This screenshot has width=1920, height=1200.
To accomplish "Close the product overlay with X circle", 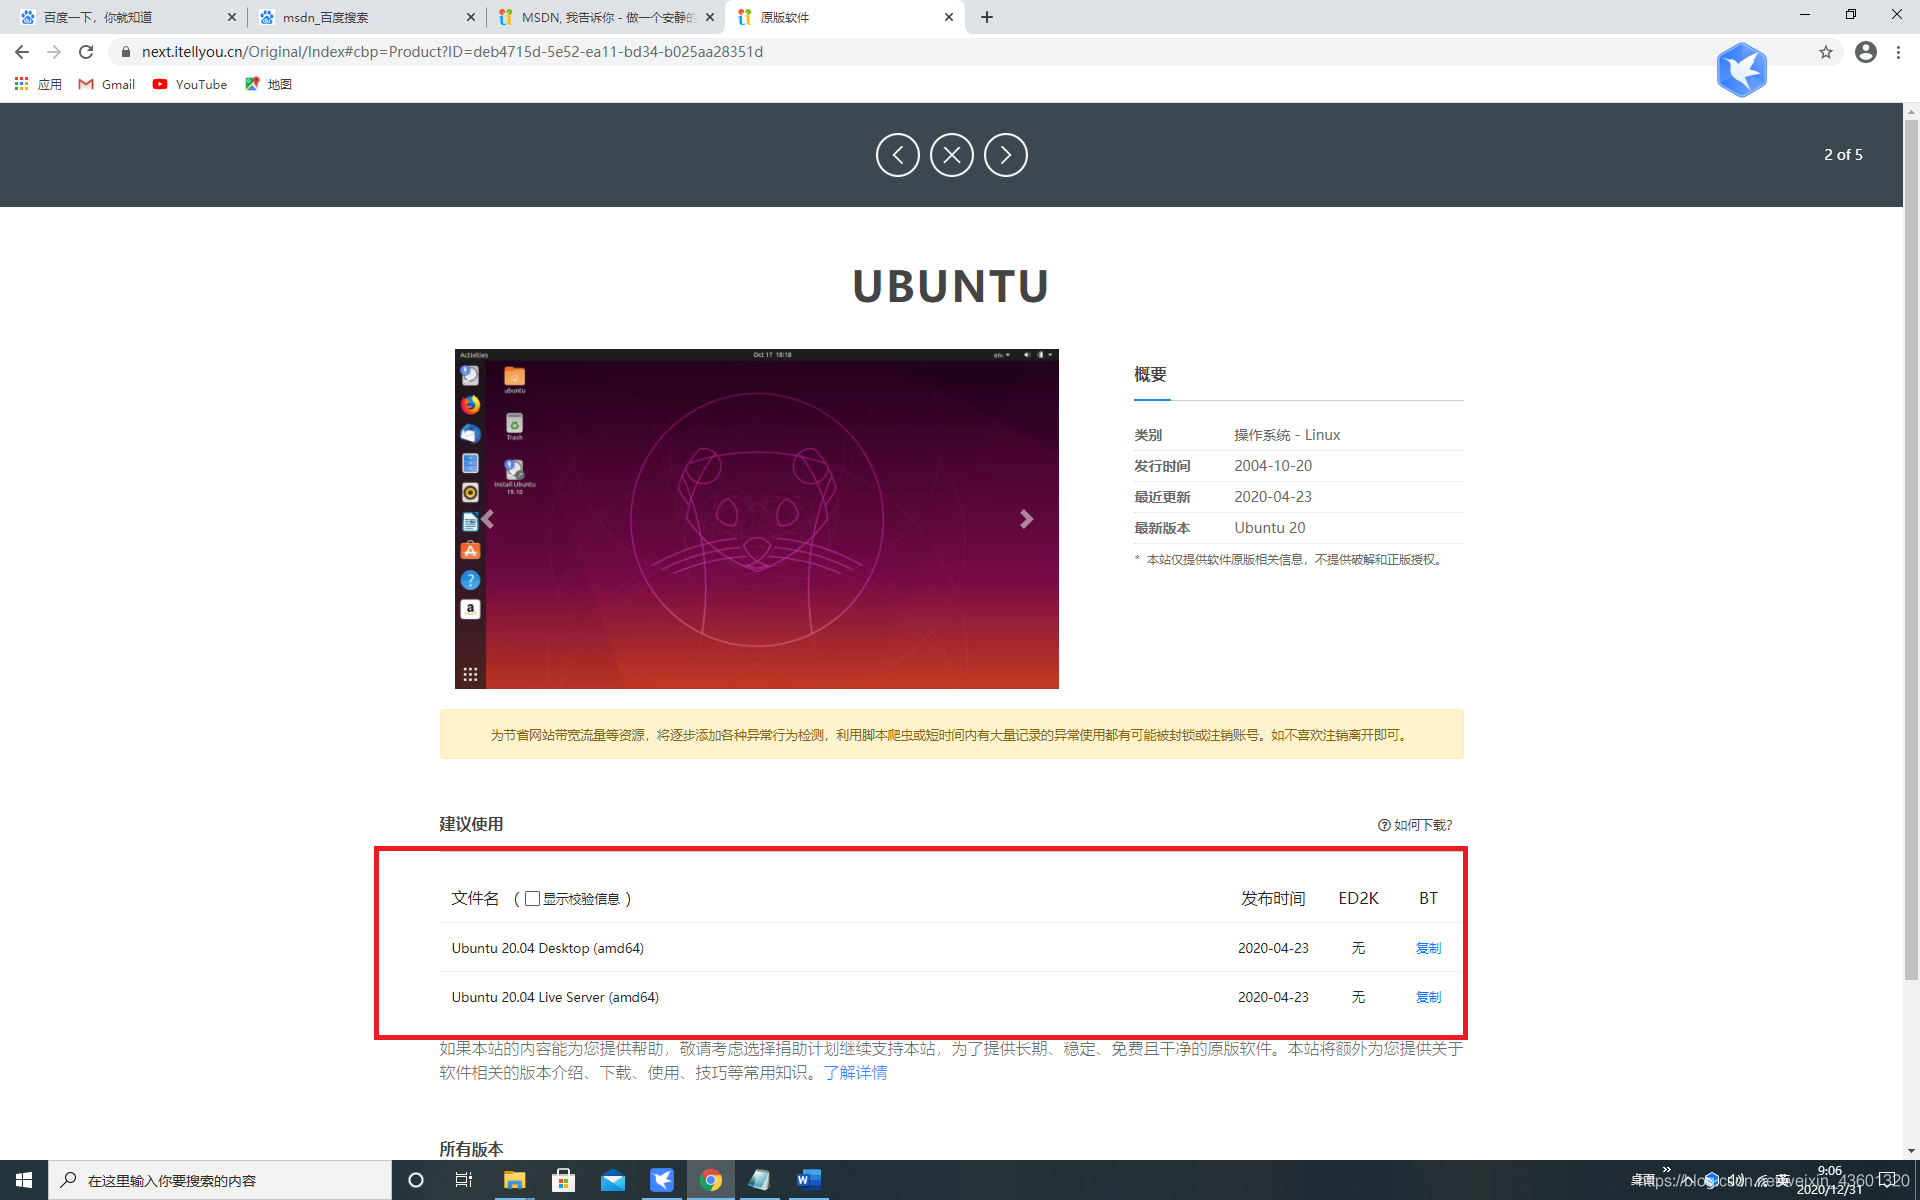I will [x=951, y=155].
